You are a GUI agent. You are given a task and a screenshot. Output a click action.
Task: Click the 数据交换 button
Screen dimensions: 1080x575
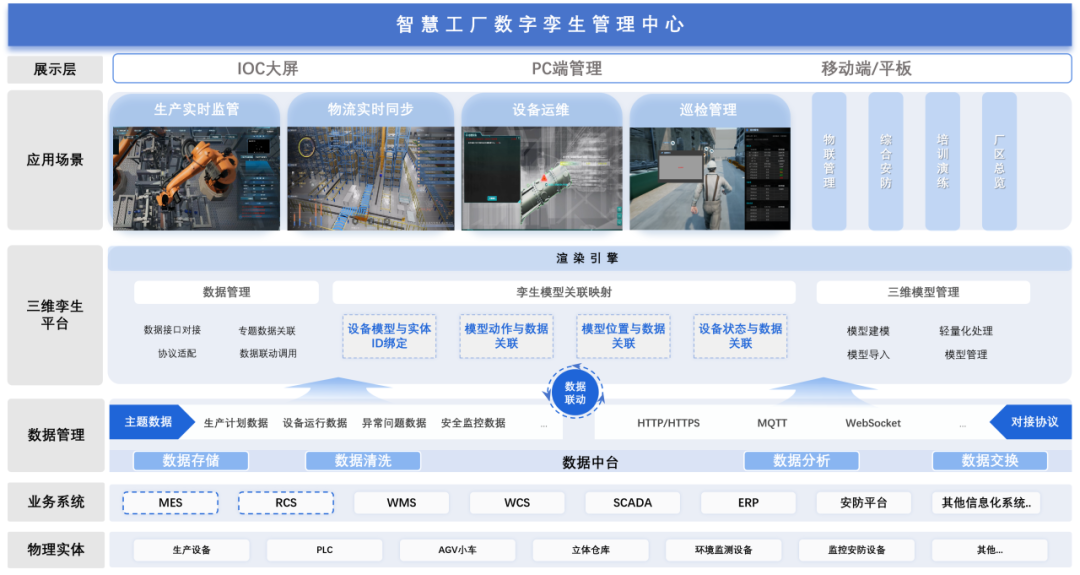pos(990,461)
